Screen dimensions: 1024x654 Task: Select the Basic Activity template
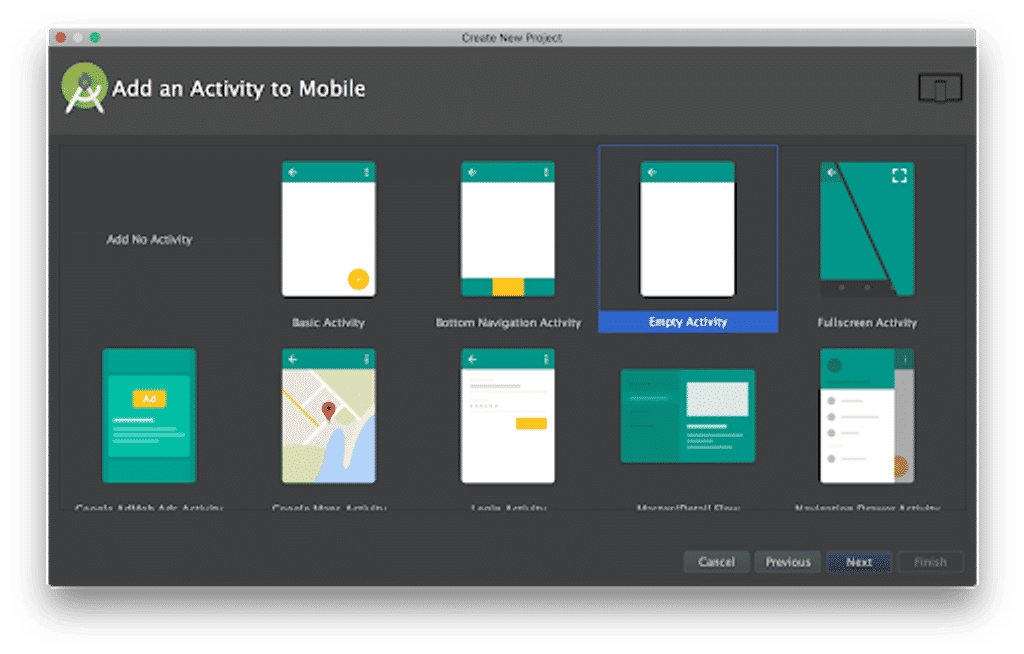(x=329, y=230)
